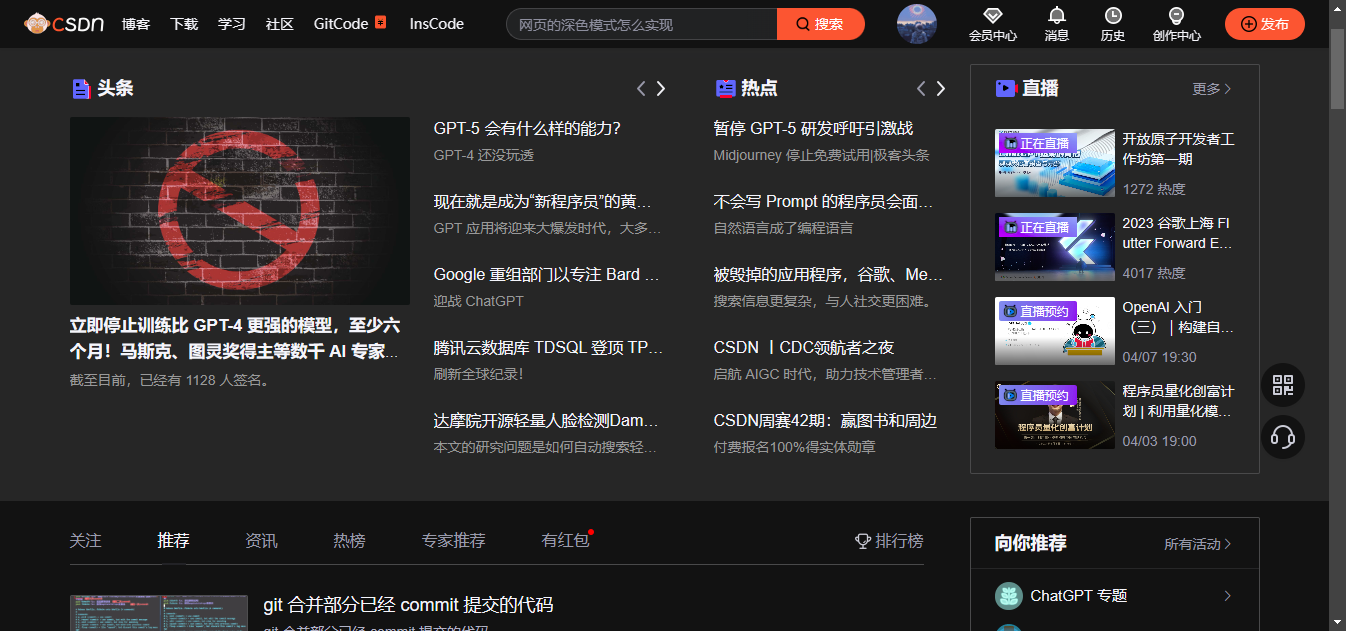This screenshot has width=1346, height=631.
Task: Open CSDN周赛42期:赢图书和周边
Action: (x=825, y=421)
